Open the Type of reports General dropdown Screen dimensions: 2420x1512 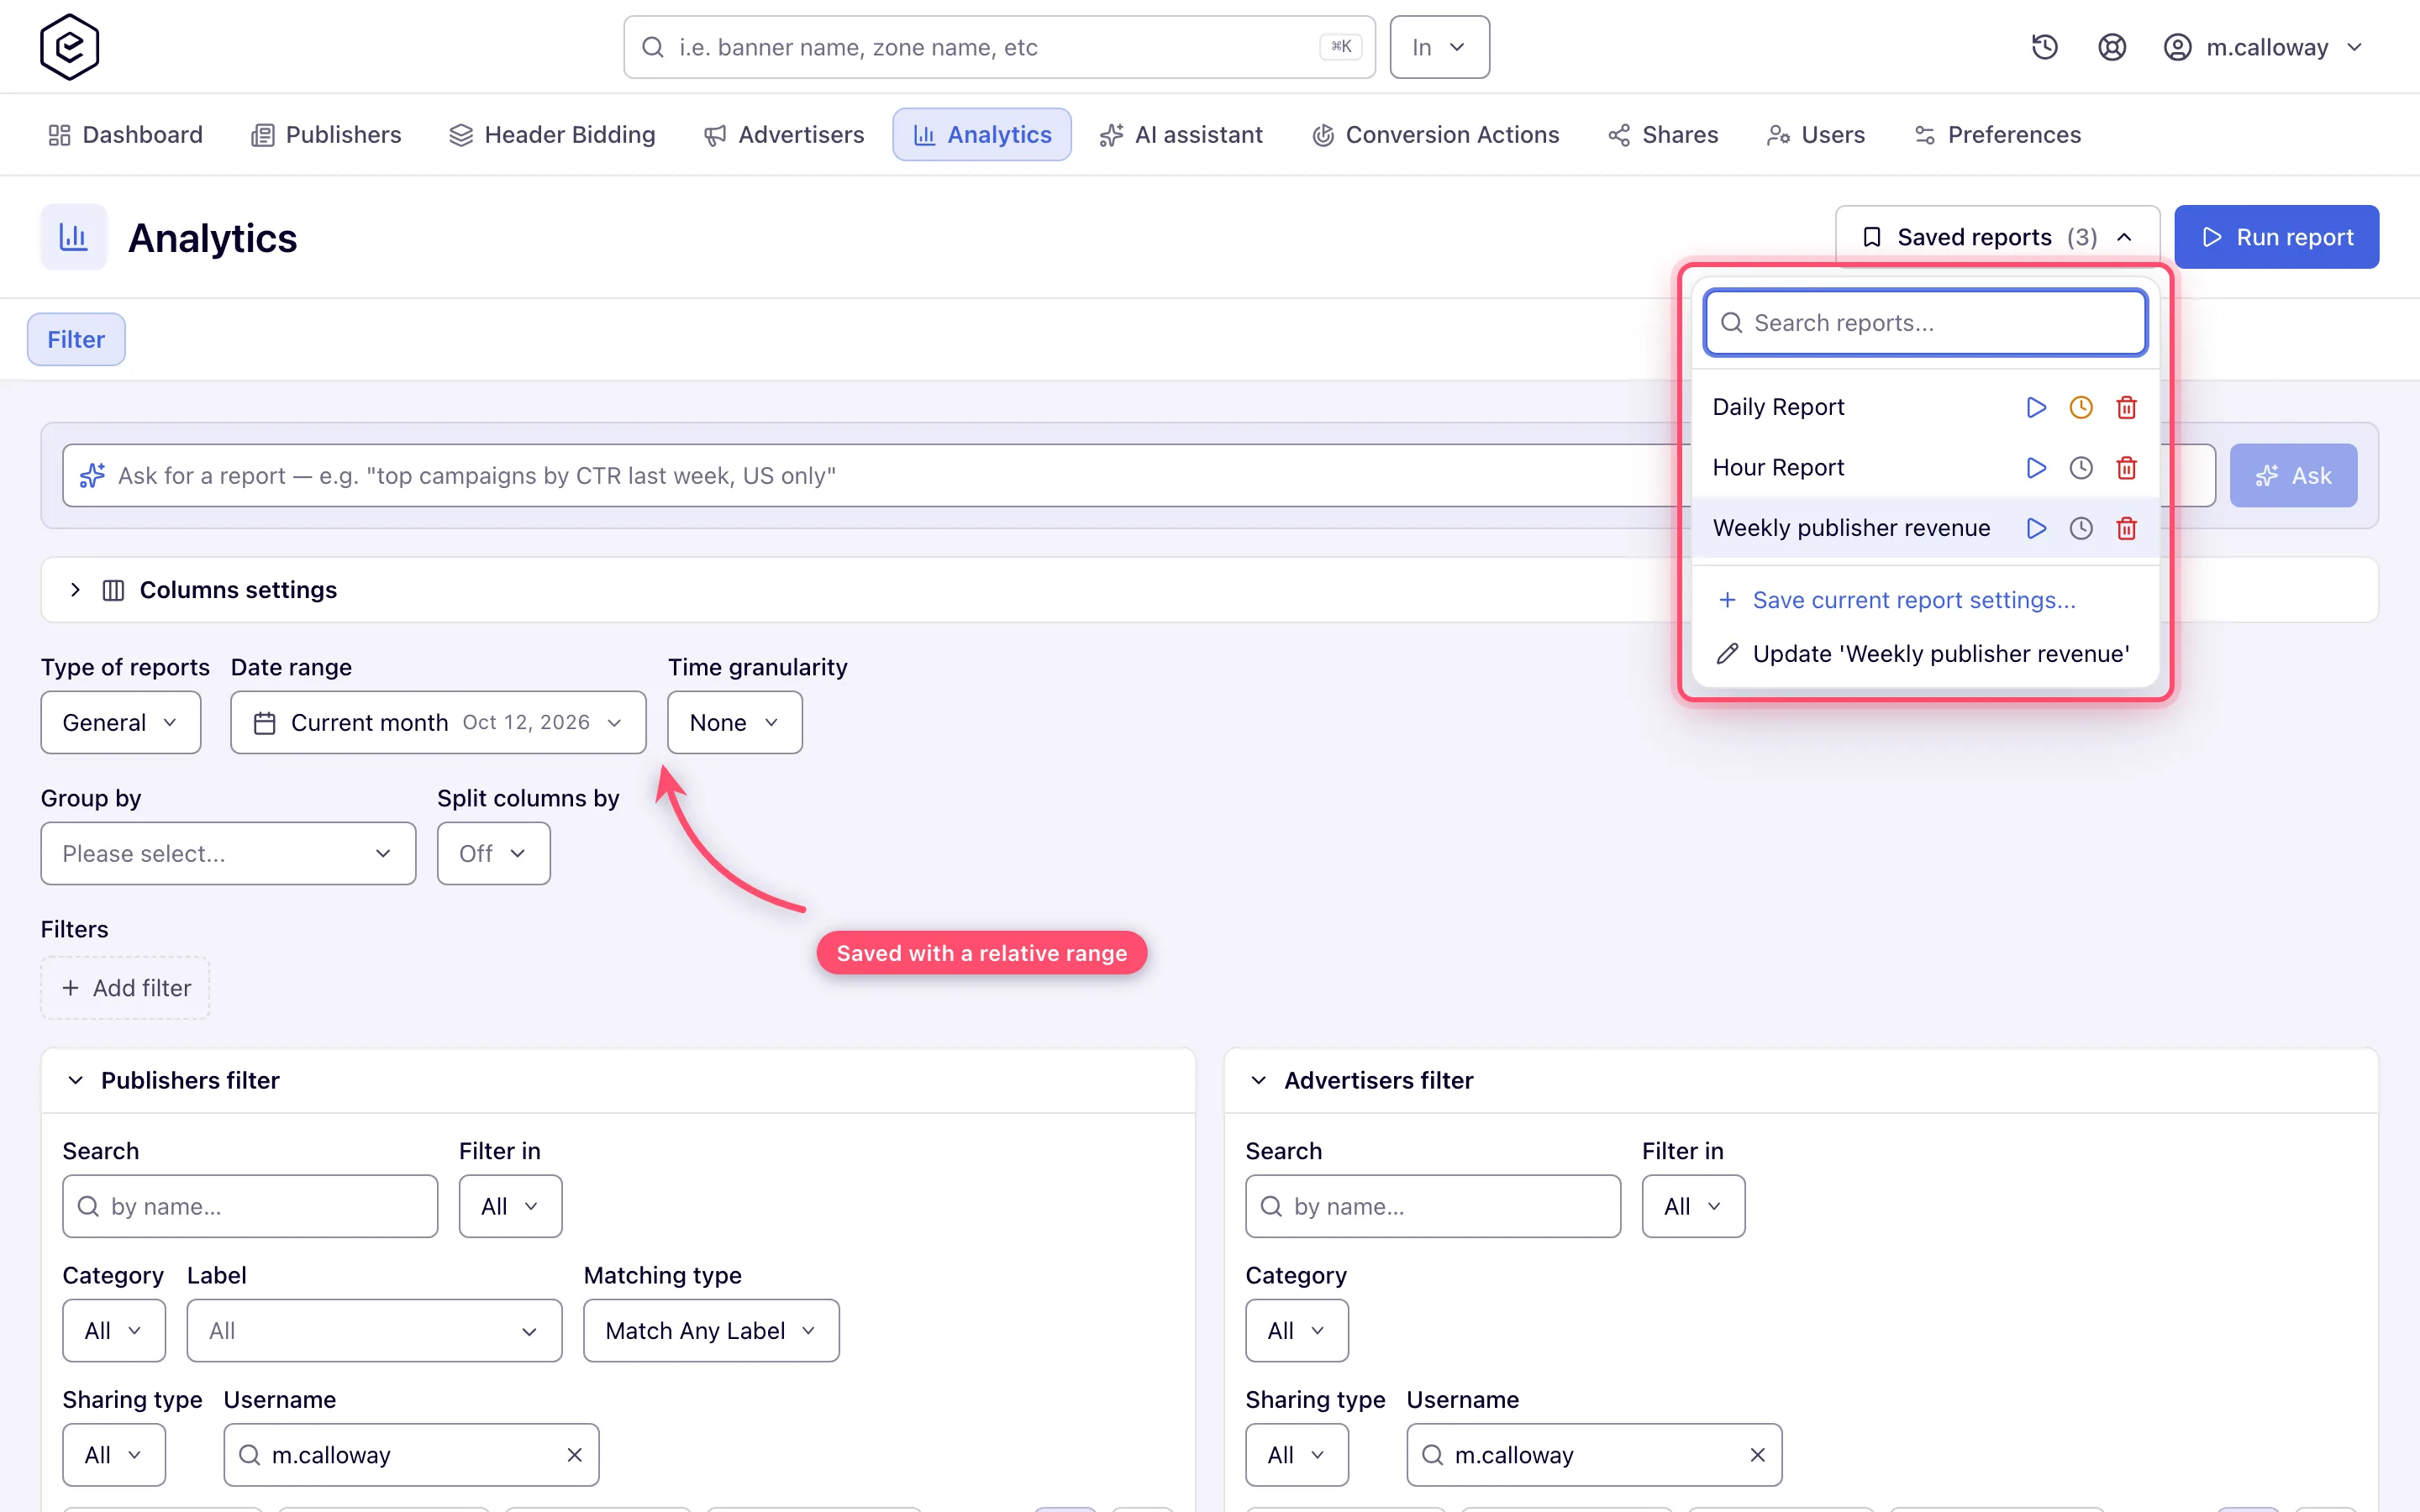click(x=121, y=722)
